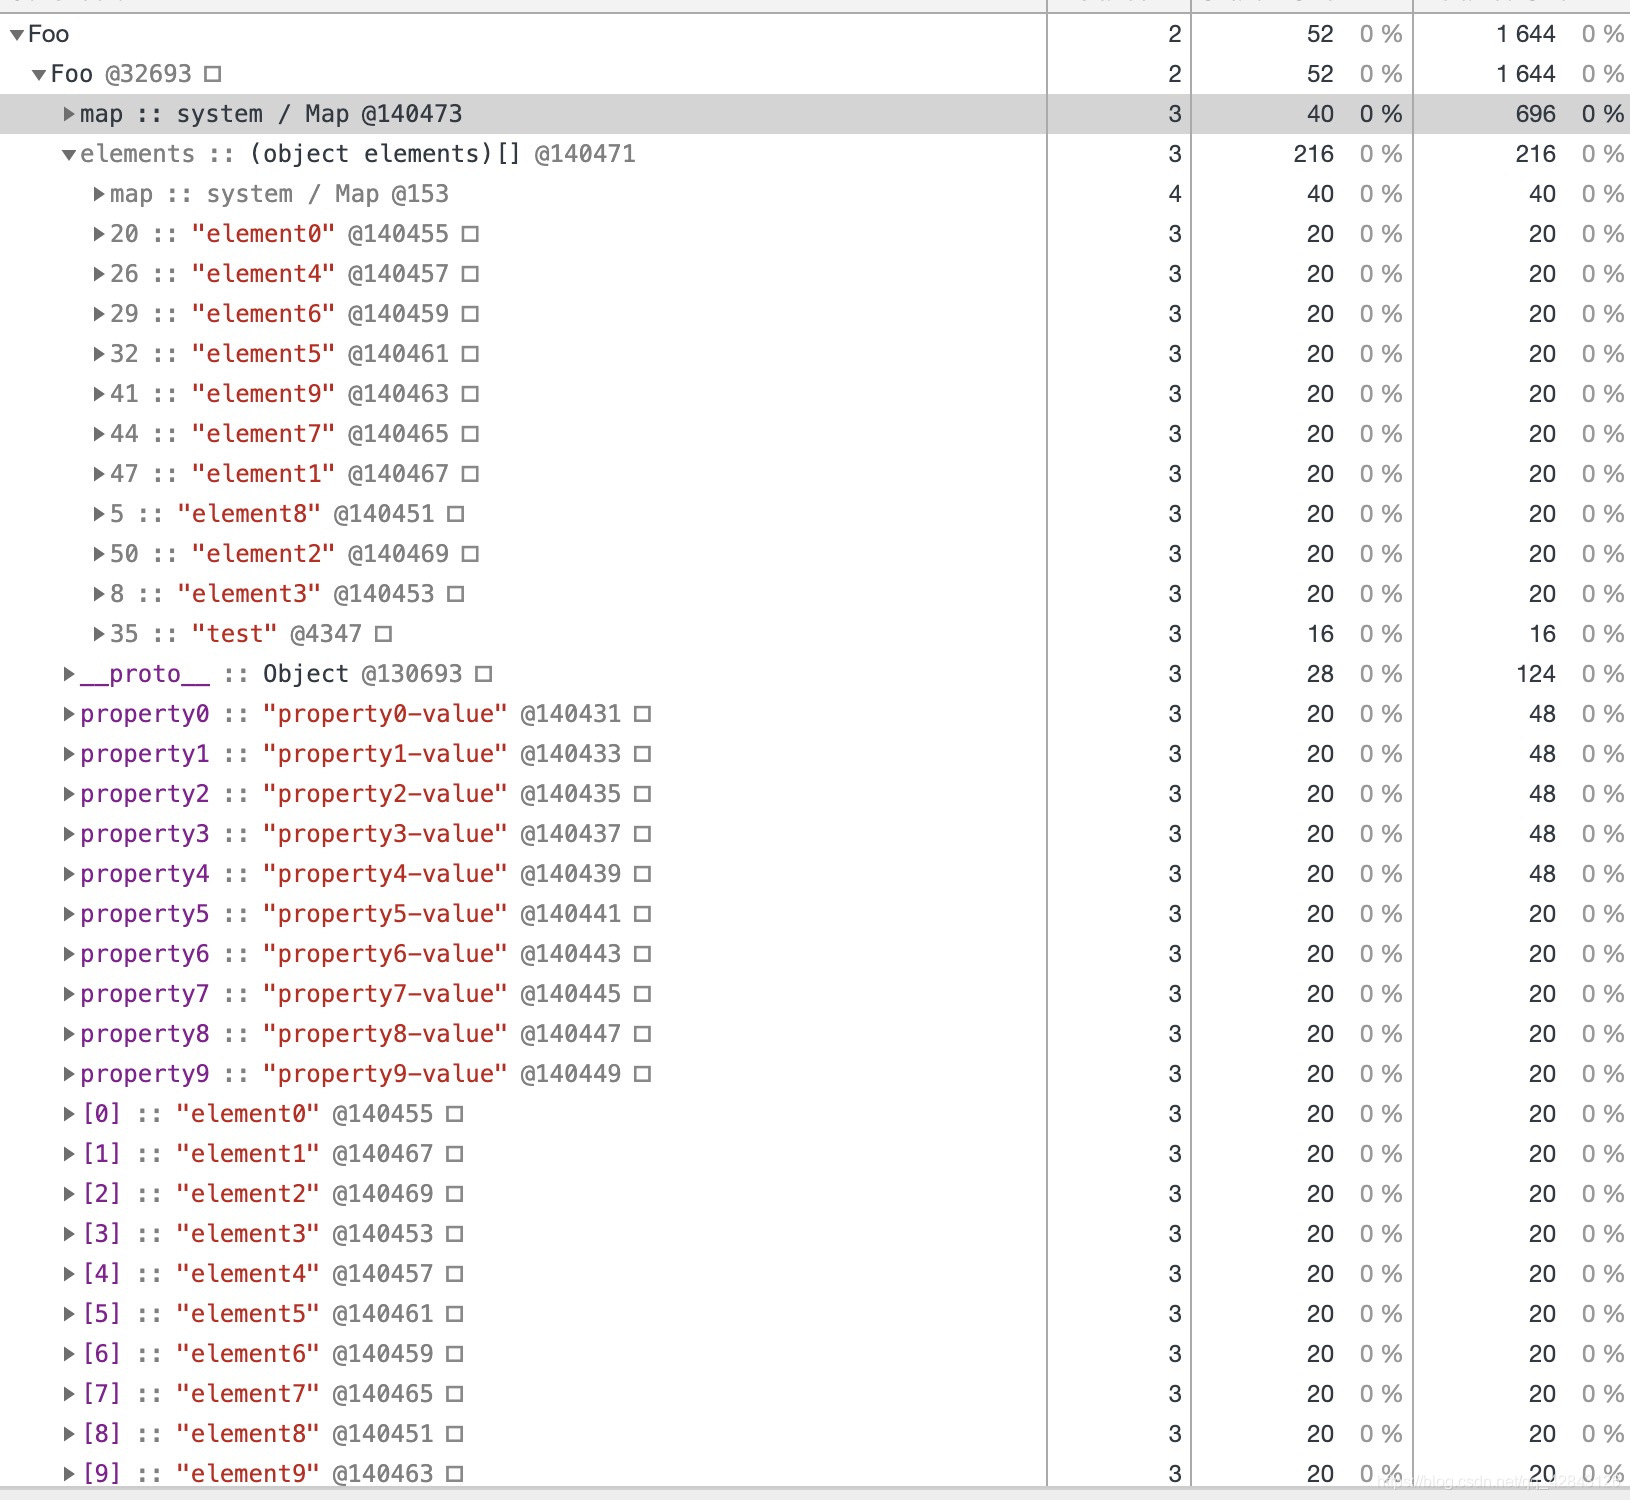Click the square icon after property6-value @140443

click(643, 954)
